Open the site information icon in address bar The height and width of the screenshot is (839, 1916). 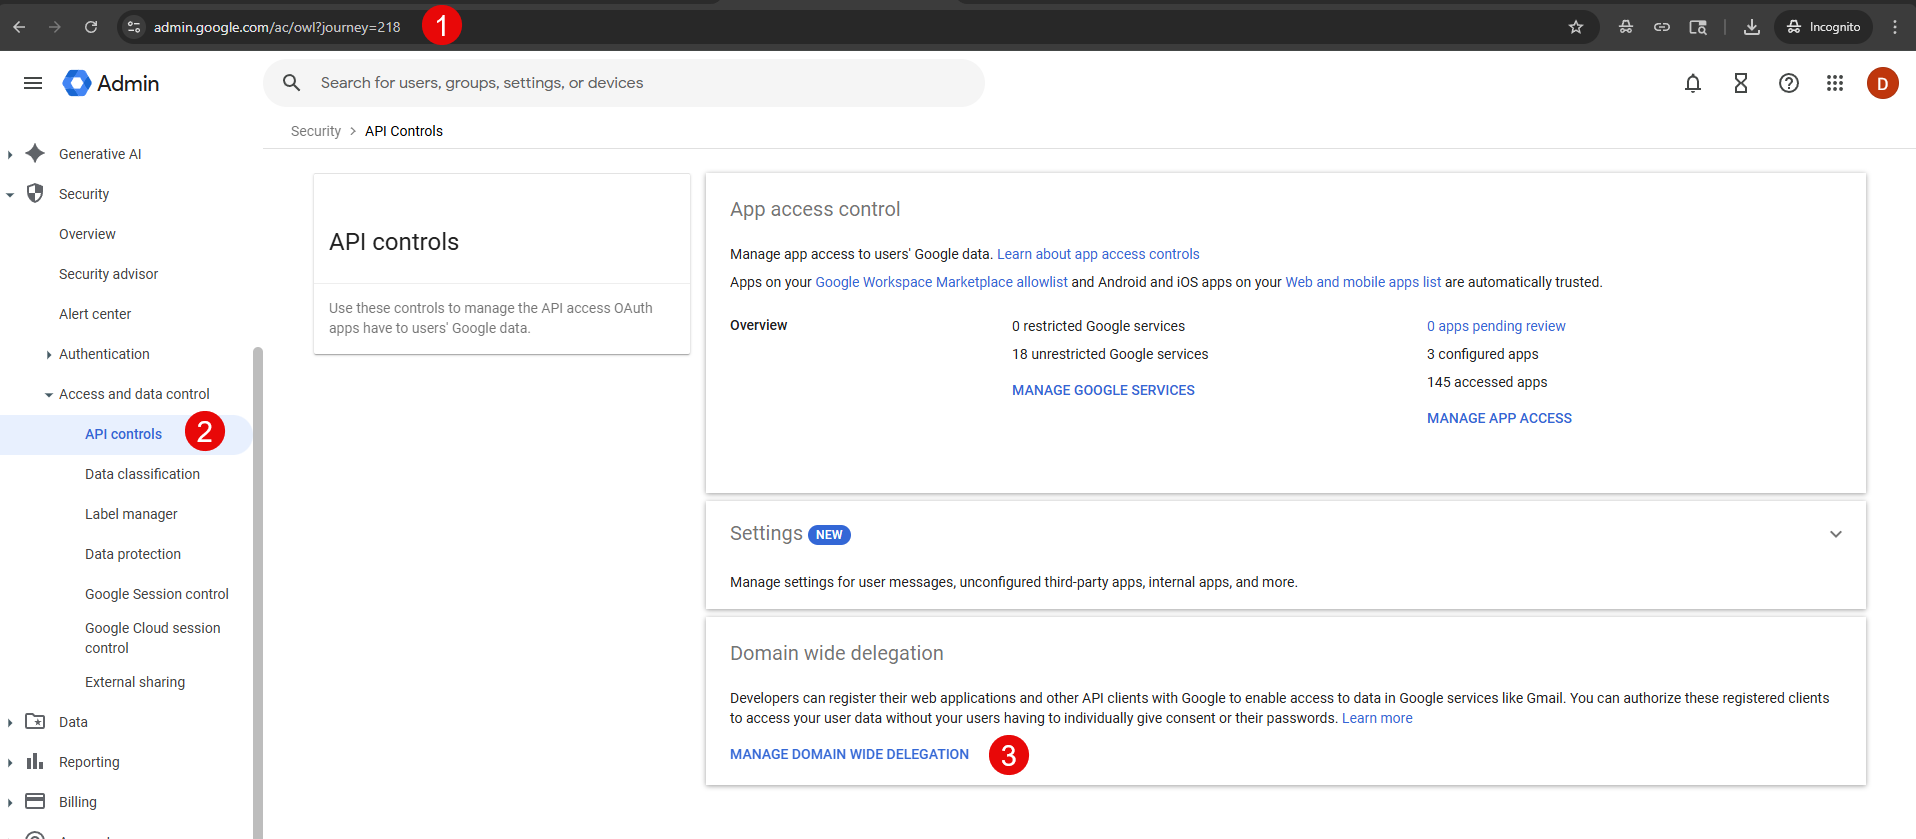point(134,27)
